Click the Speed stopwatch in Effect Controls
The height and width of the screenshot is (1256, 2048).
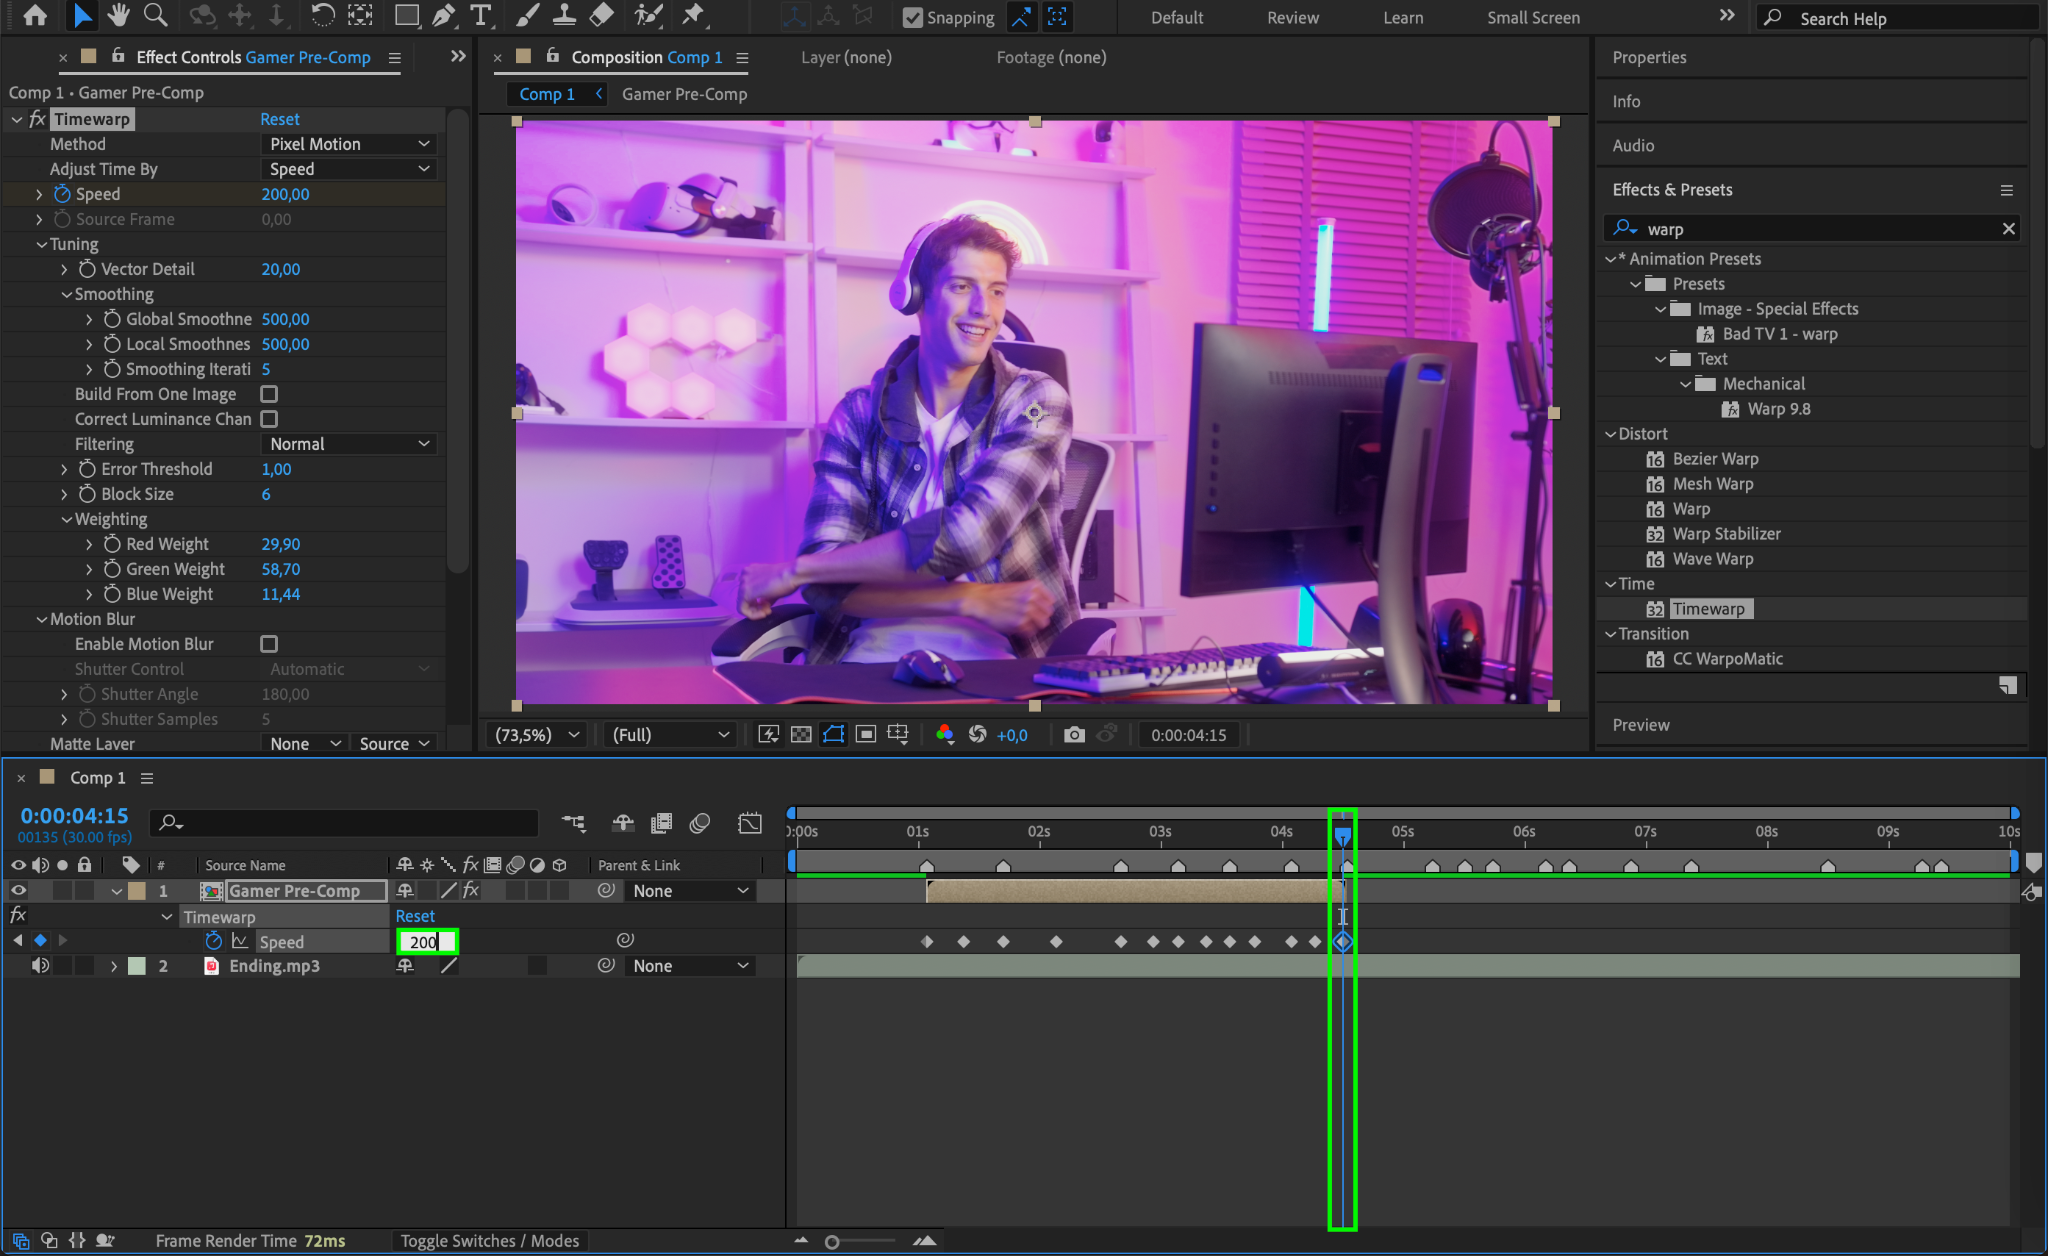coord(62,194)
